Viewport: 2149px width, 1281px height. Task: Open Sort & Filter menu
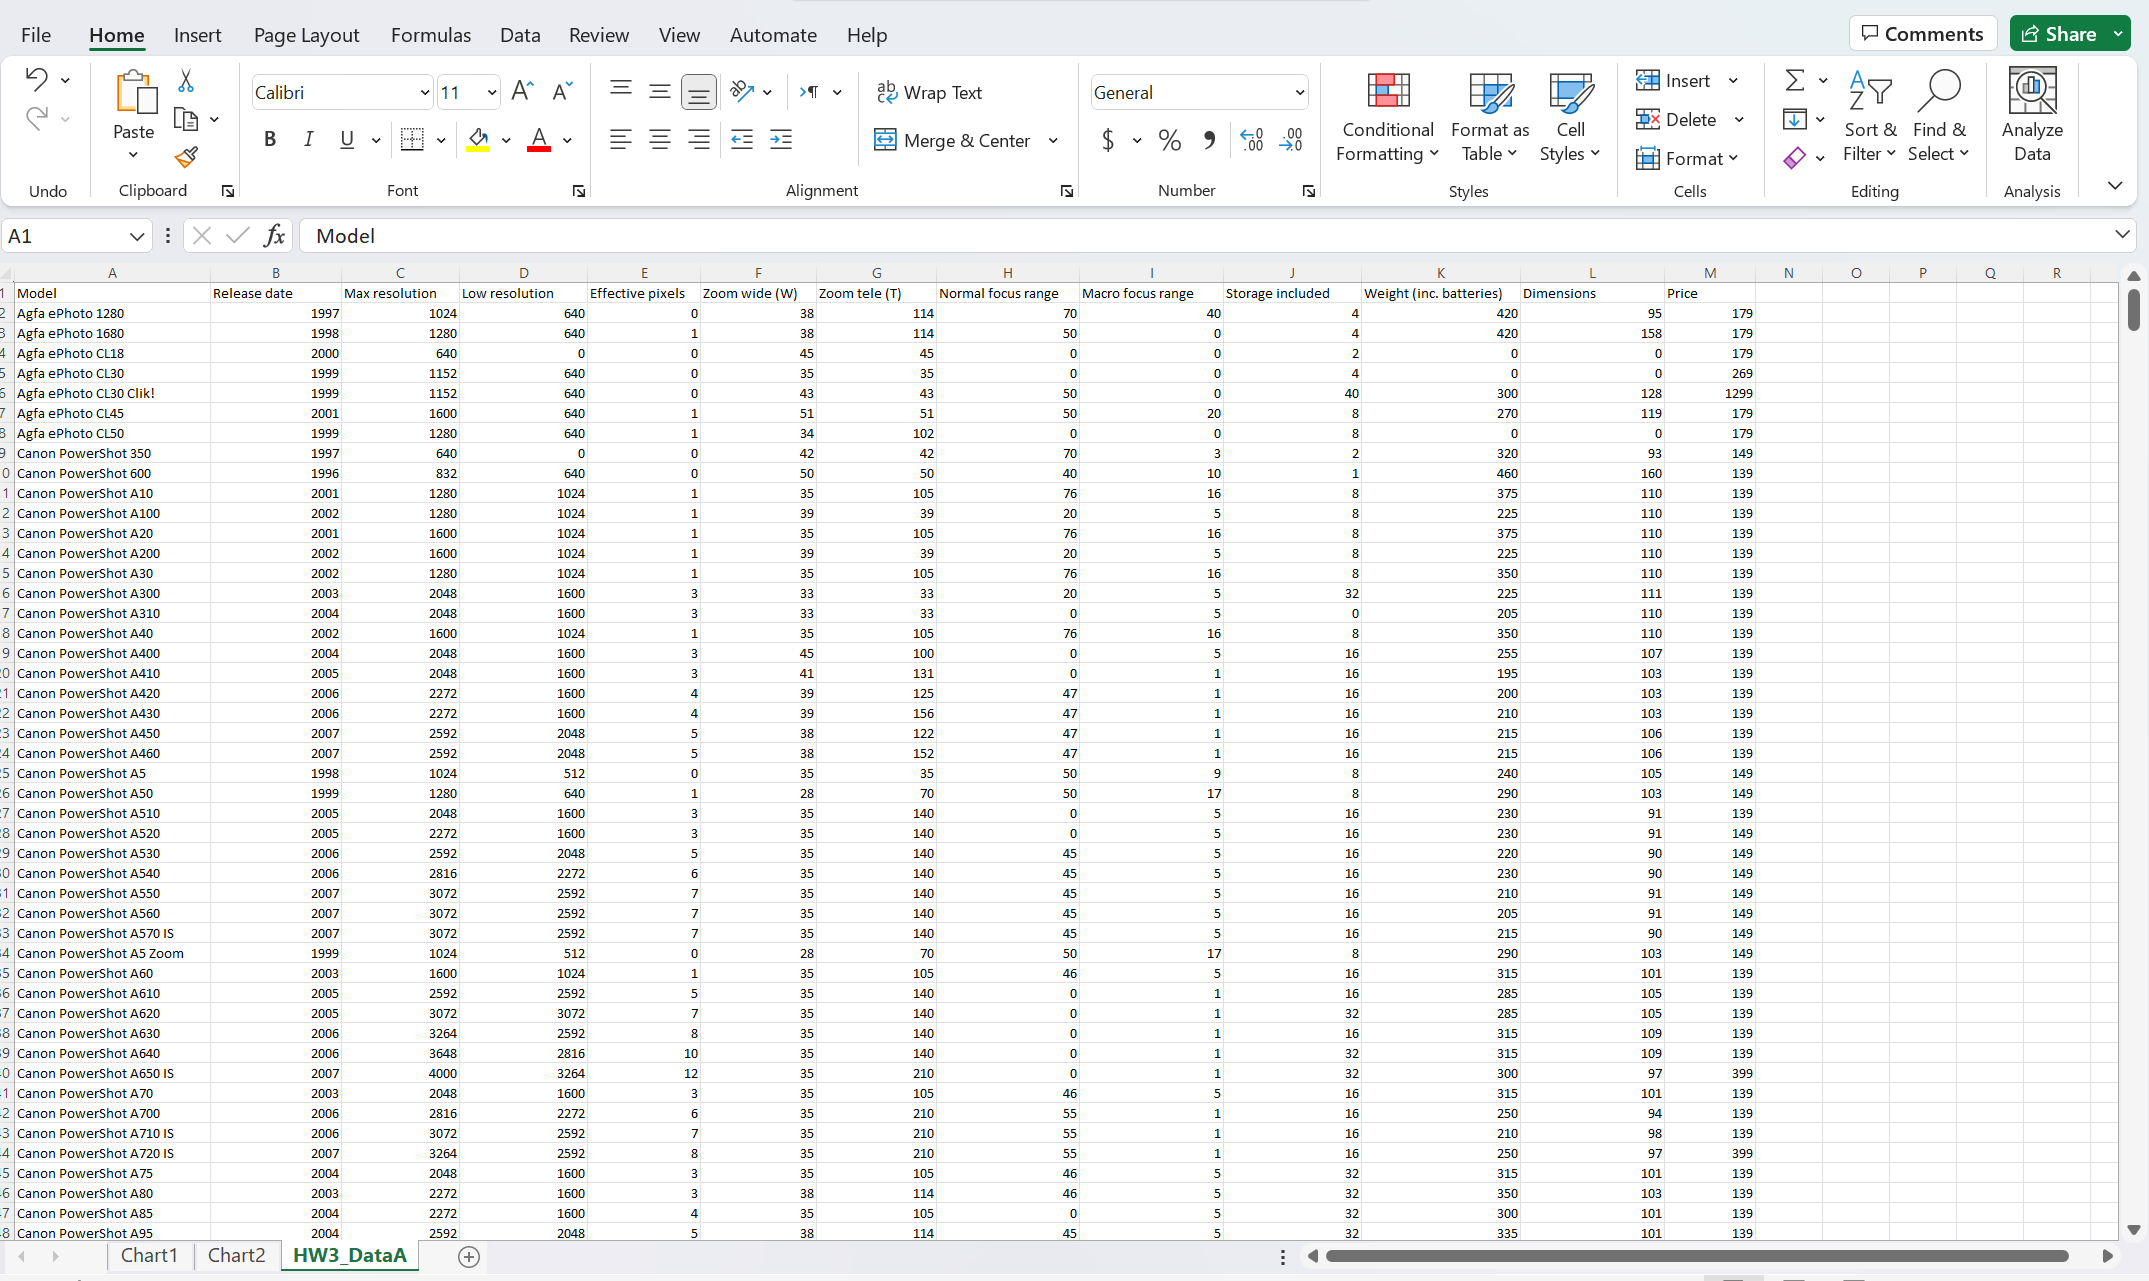(1870, 116)
